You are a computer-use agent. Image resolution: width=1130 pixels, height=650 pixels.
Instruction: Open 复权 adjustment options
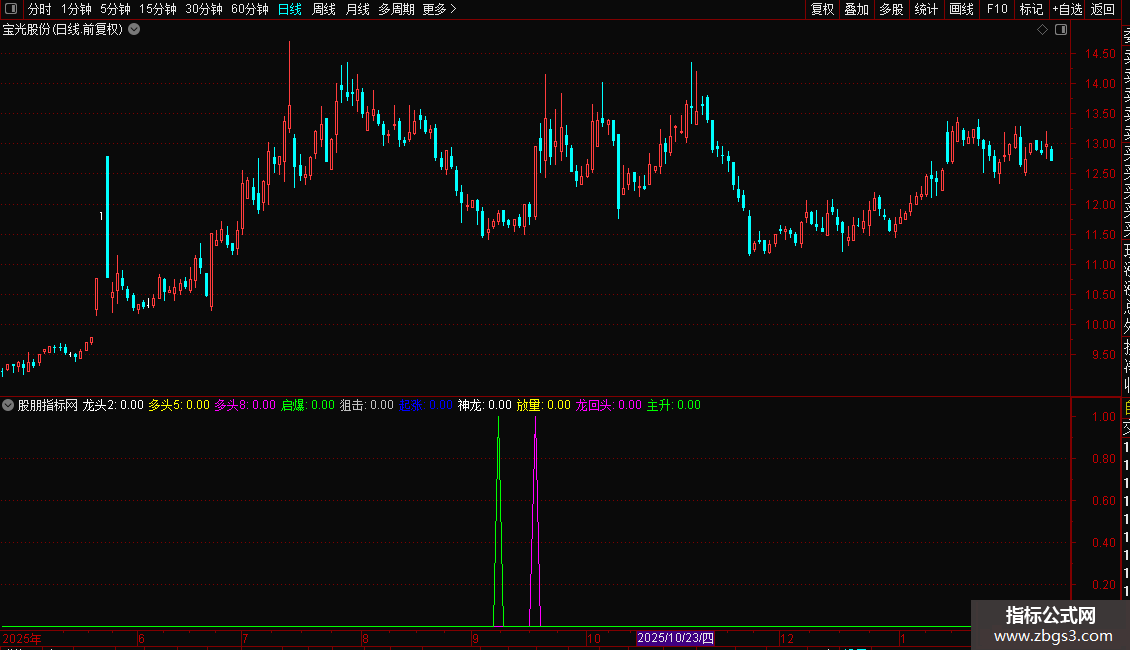(822, 9)
